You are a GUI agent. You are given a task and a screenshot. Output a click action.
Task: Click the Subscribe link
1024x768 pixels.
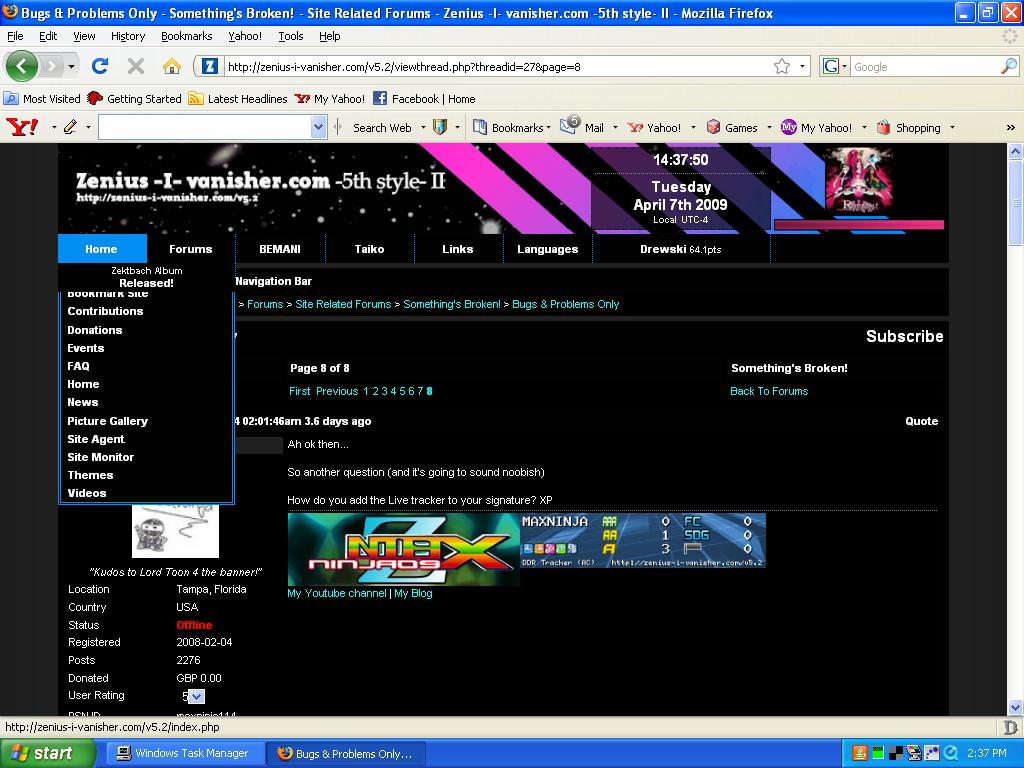click(x=904, y=336)
